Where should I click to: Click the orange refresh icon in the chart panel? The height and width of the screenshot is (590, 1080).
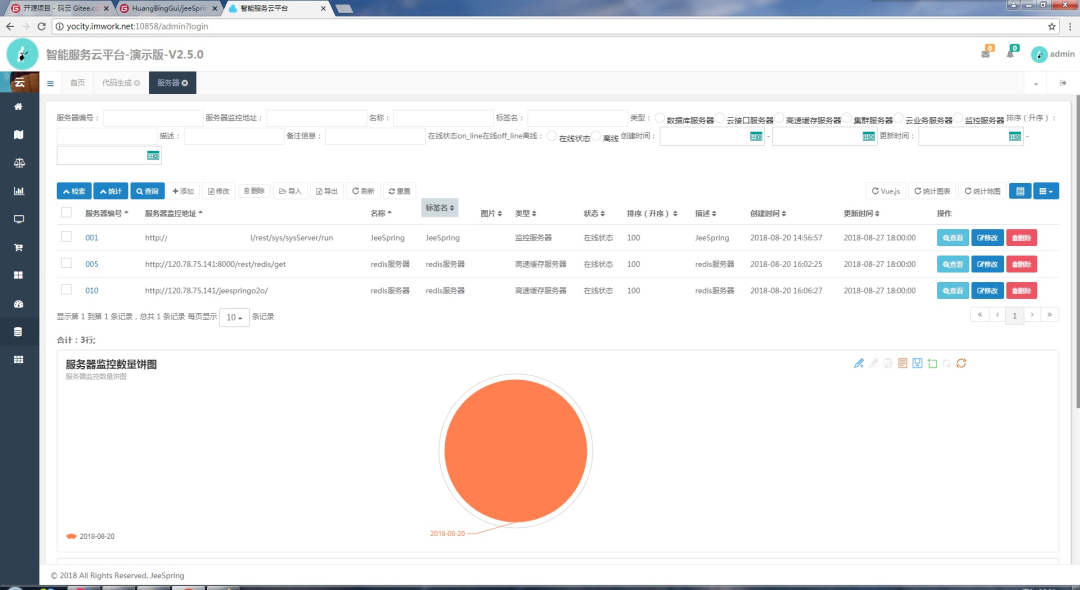tap(962, 364)
